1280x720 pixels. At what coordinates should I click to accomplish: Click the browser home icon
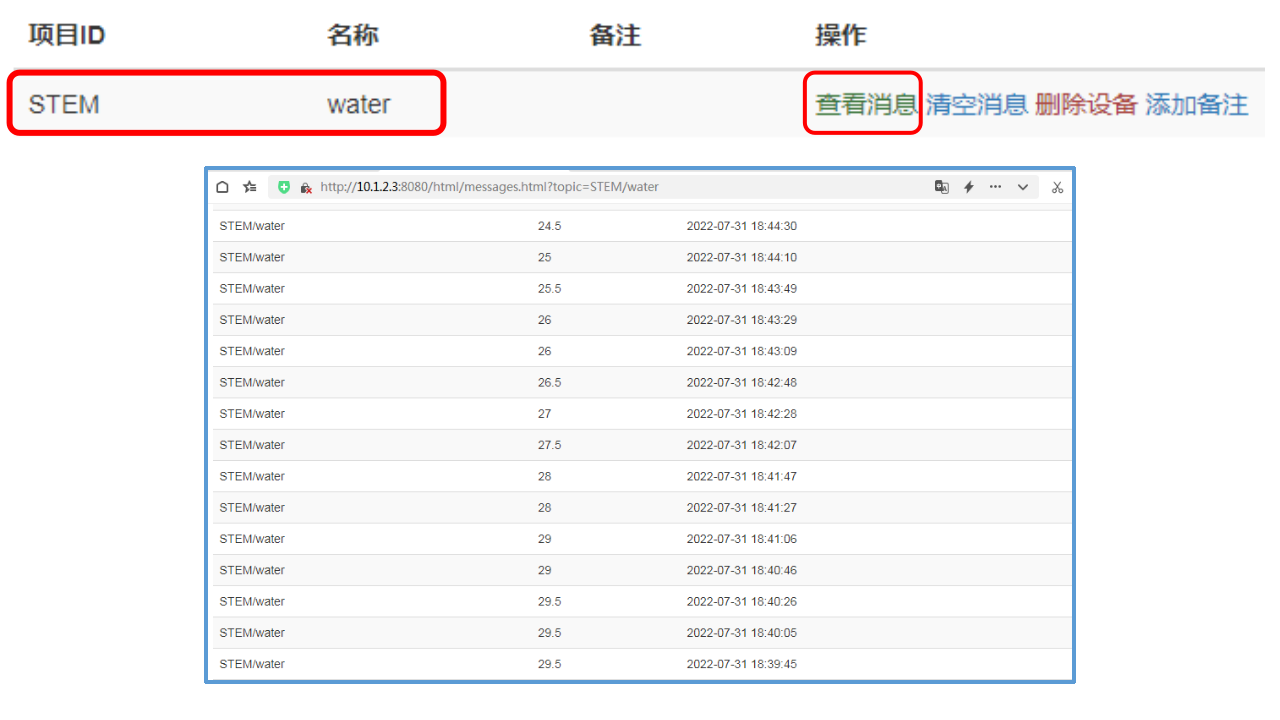coord(223,187)
